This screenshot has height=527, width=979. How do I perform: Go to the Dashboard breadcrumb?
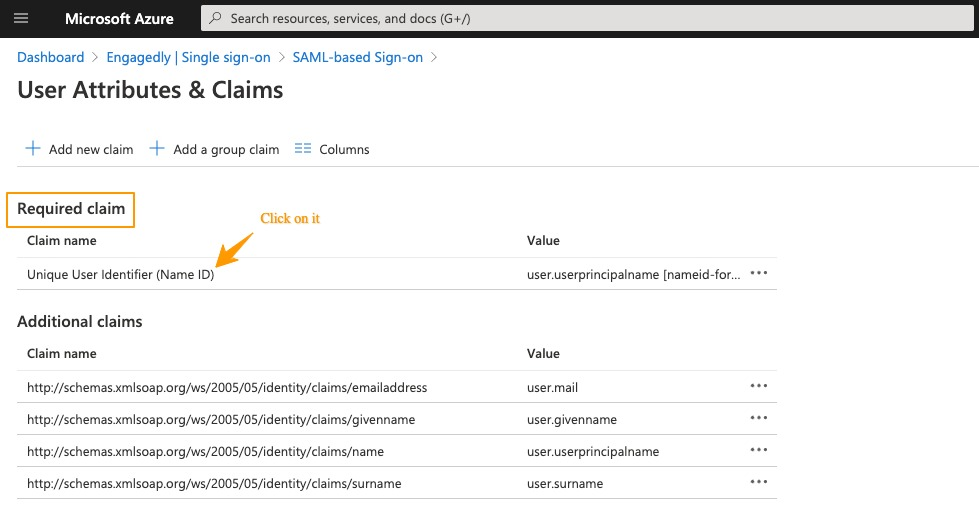click(51, 57)
